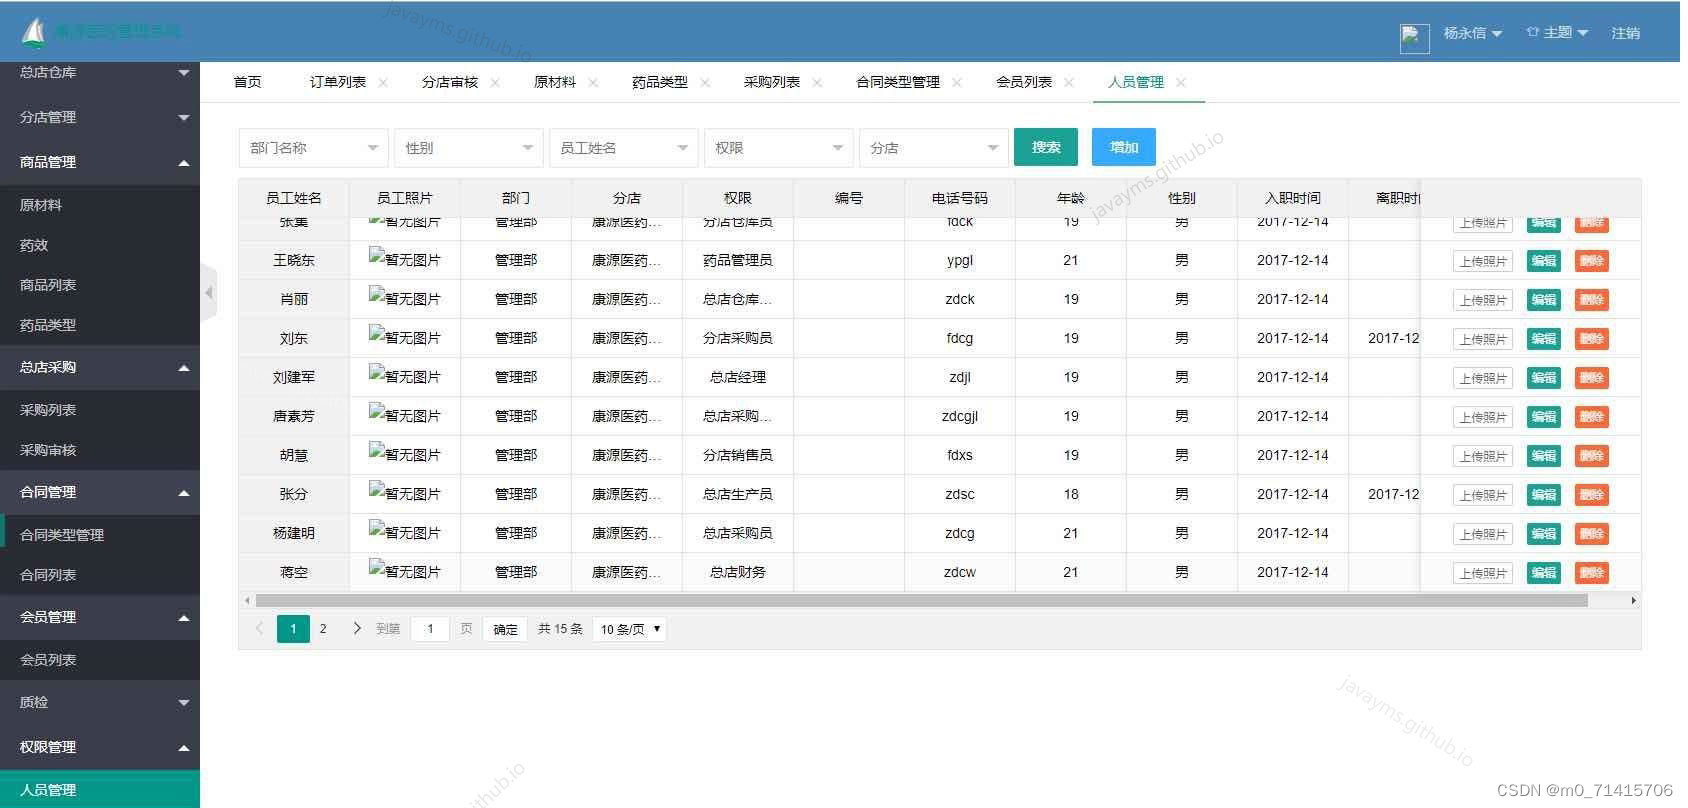Viewport: 1688px width, 808px height.
Task: Collapse the 合同管理 sidebar menu
Action: (100, 492)
